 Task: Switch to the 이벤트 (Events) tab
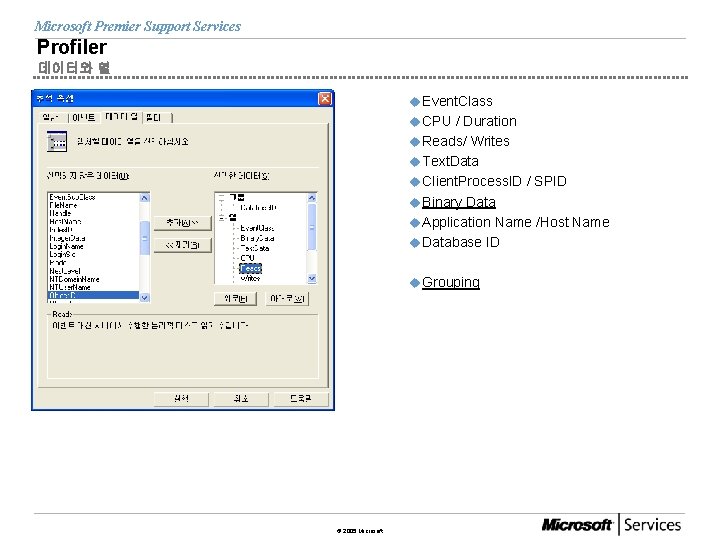[x=84, y=118]
